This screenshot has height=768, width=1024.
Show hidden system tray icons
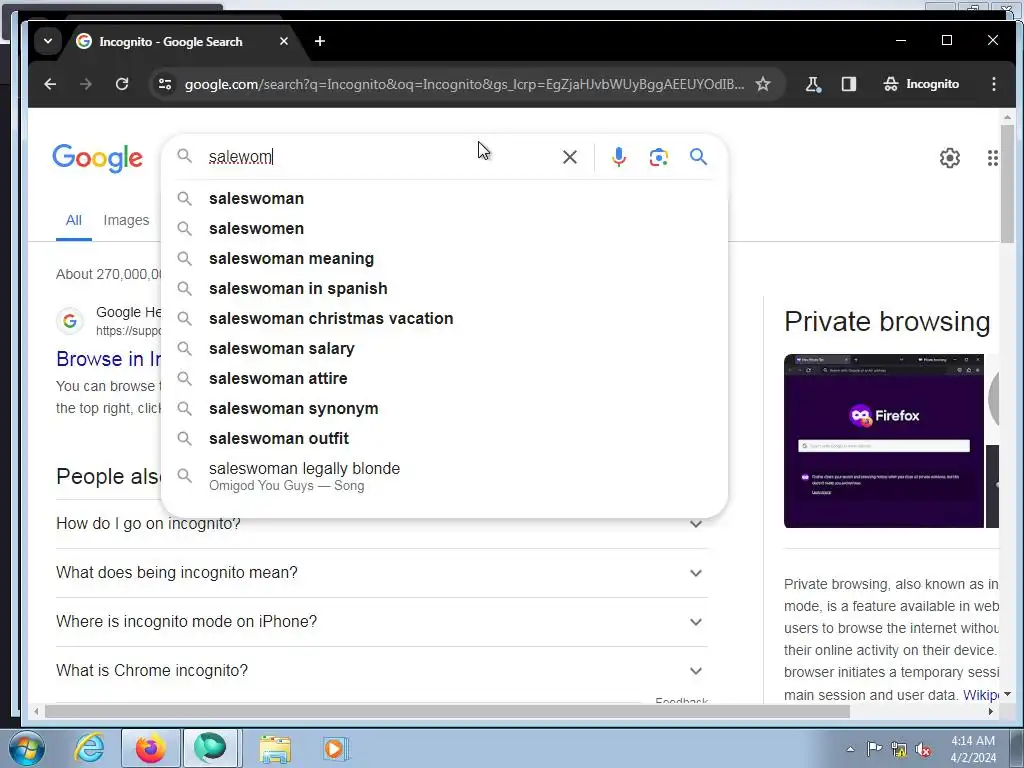pyautogui.click(x=850, y=749)
